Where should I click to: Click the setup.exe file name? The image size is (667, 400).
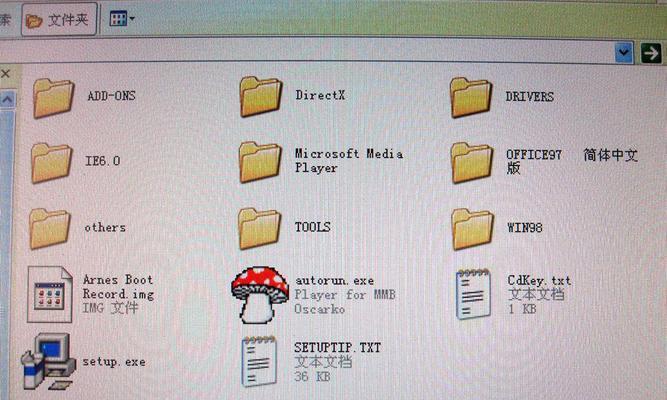pos(114,362)
